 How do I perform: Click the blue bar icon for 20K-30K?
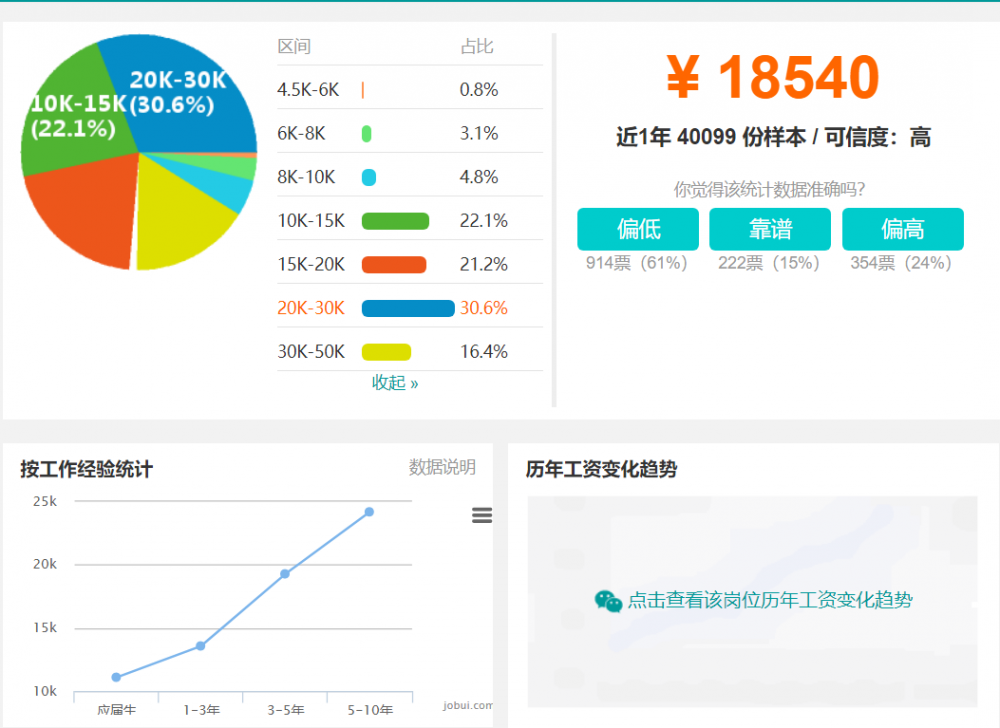pos(408,308)
